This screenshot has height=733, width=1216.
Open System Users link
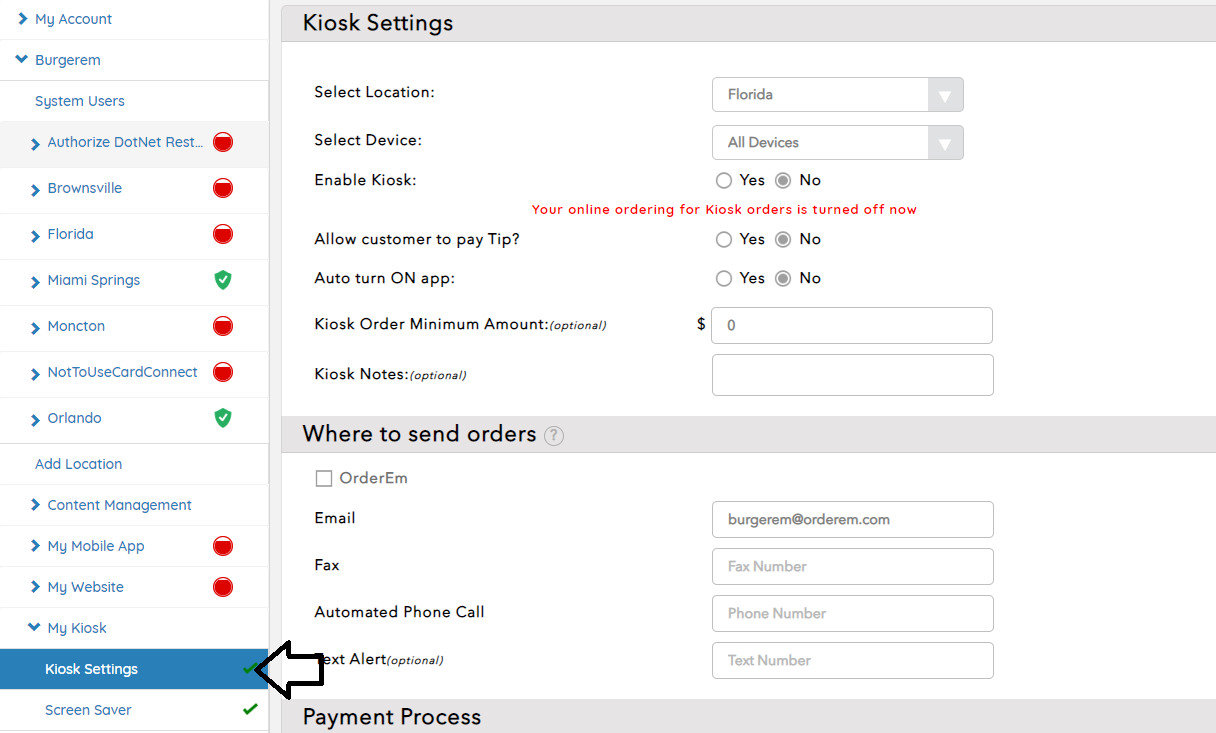pyautogui.click(x=80, y=101)
